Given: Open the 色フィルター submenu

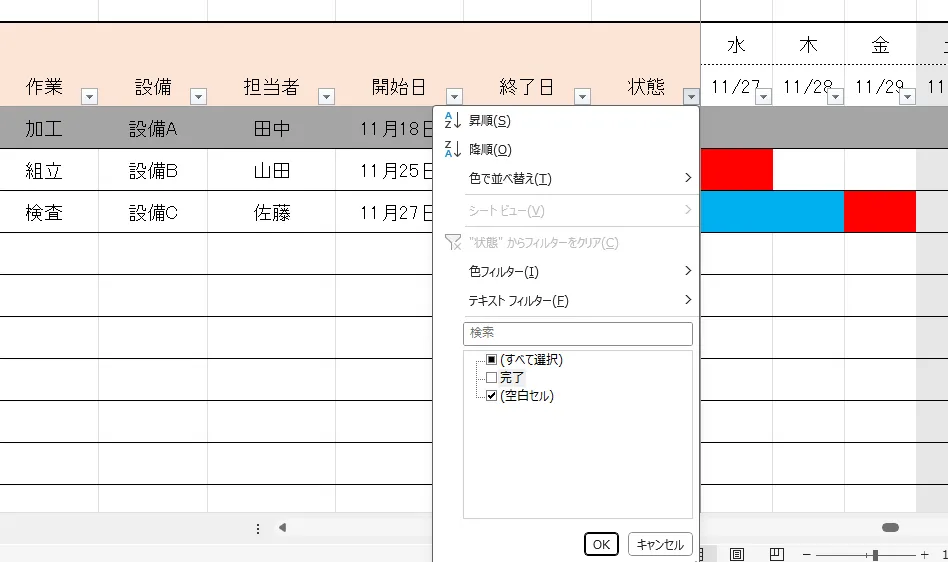Looking at the screenshot, I should (x=567, y=271).
